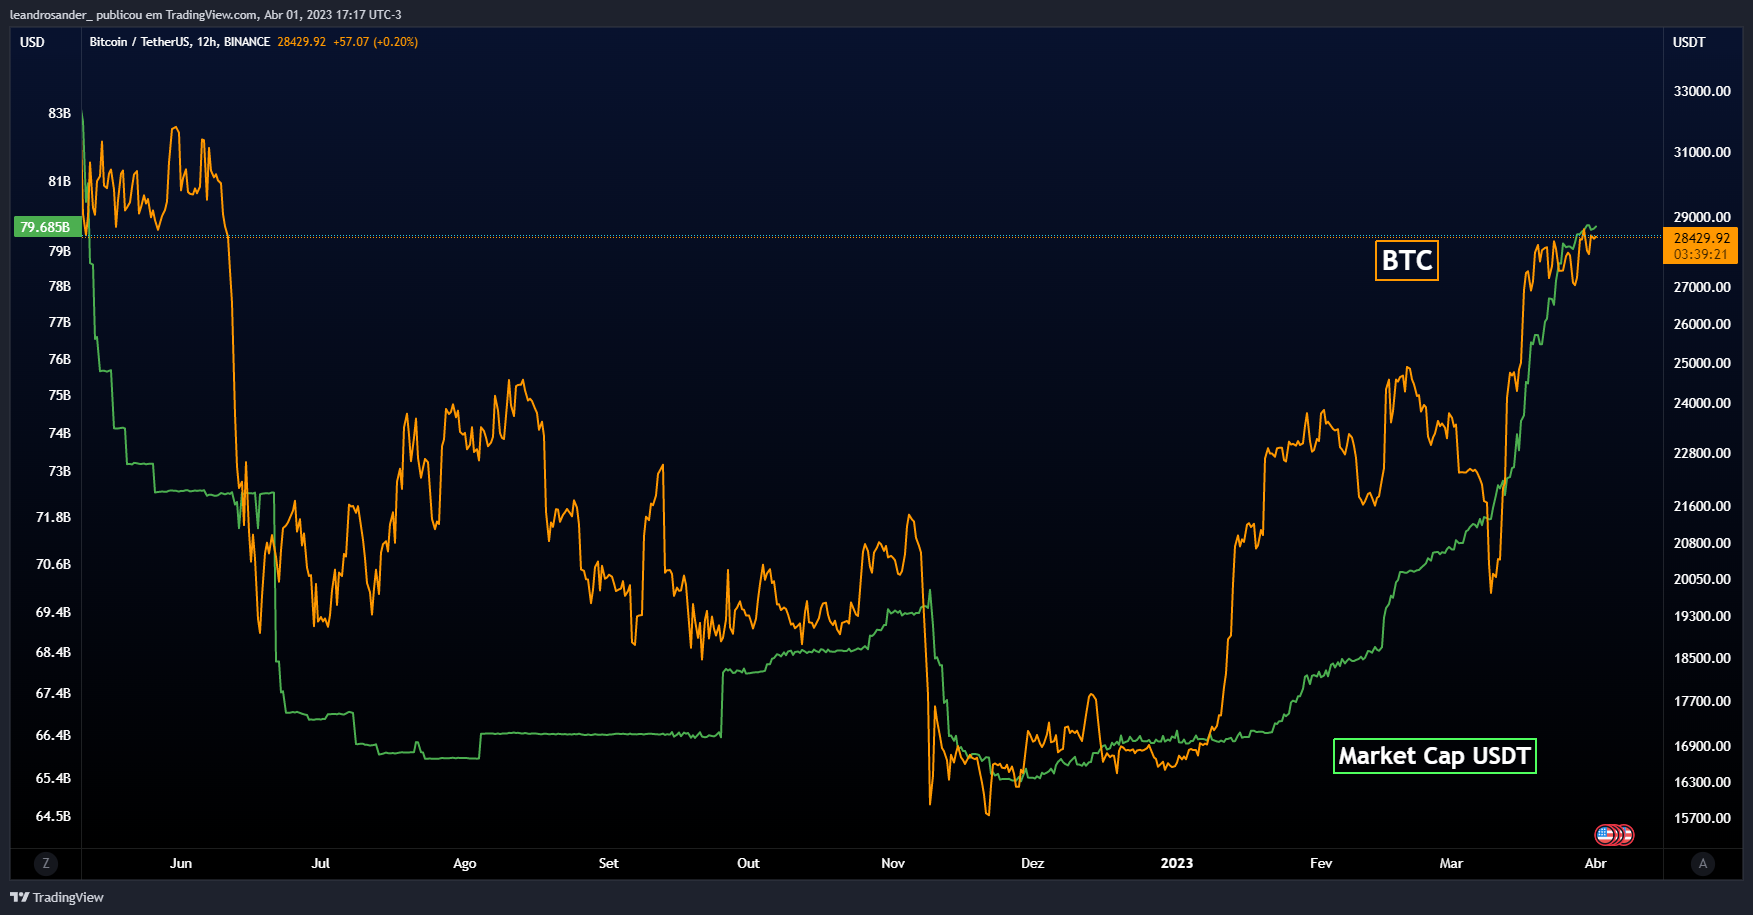Click 31000.00 on the right price scale
This screenshot has width=1753, height=915.
1702,152
